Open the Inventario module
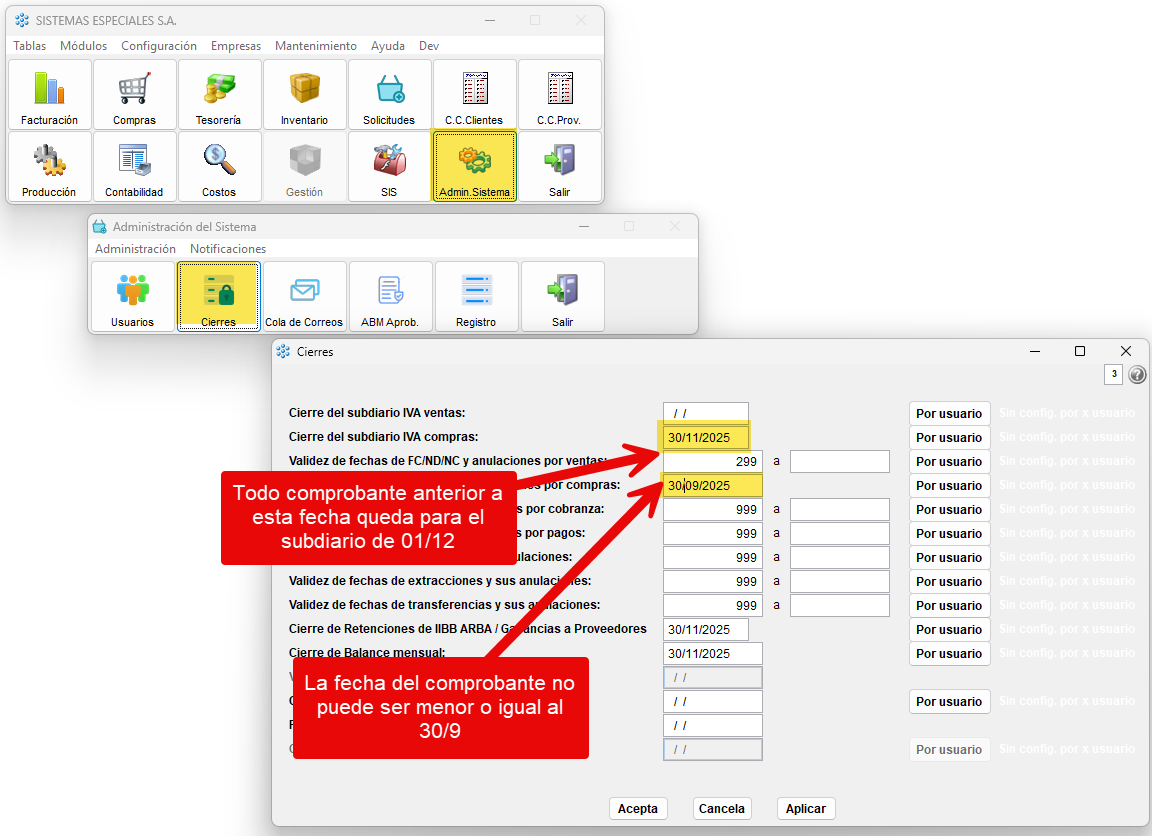This screenshot has width=1152, height=836. (304, 95)
